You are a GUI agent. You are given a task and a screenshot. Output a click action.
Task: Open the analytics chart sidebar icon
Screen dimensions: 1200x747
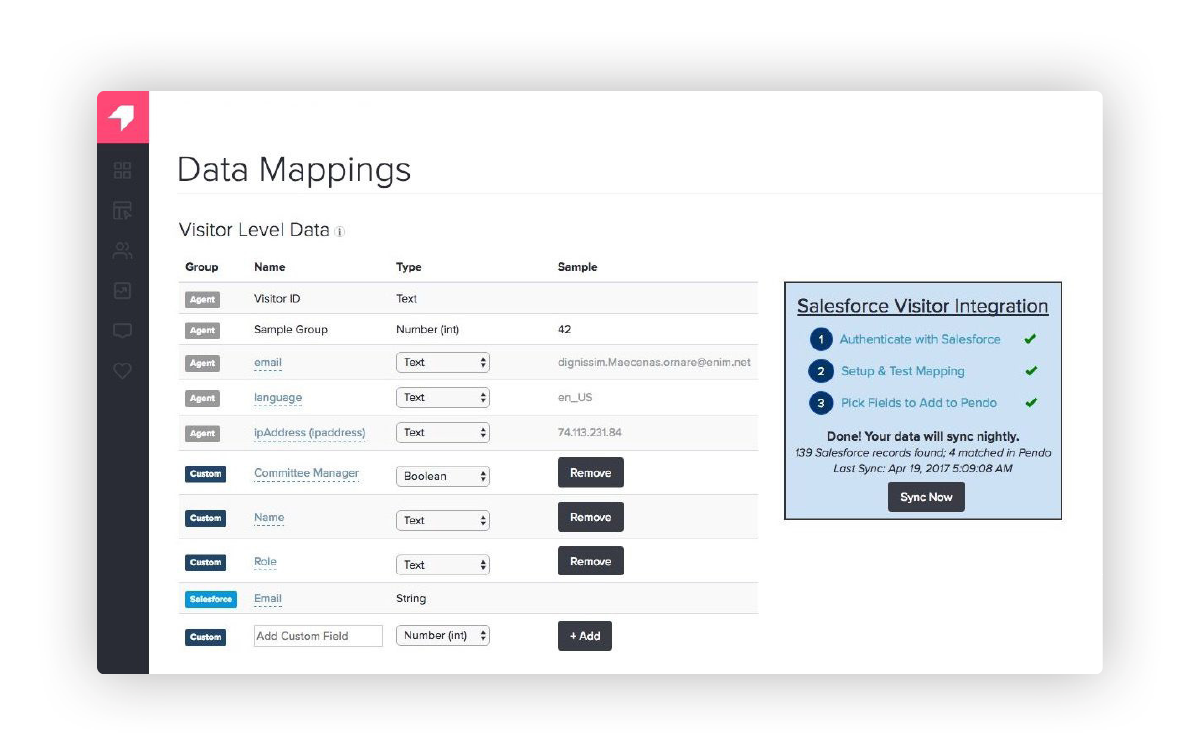click(x=122, y=291)
